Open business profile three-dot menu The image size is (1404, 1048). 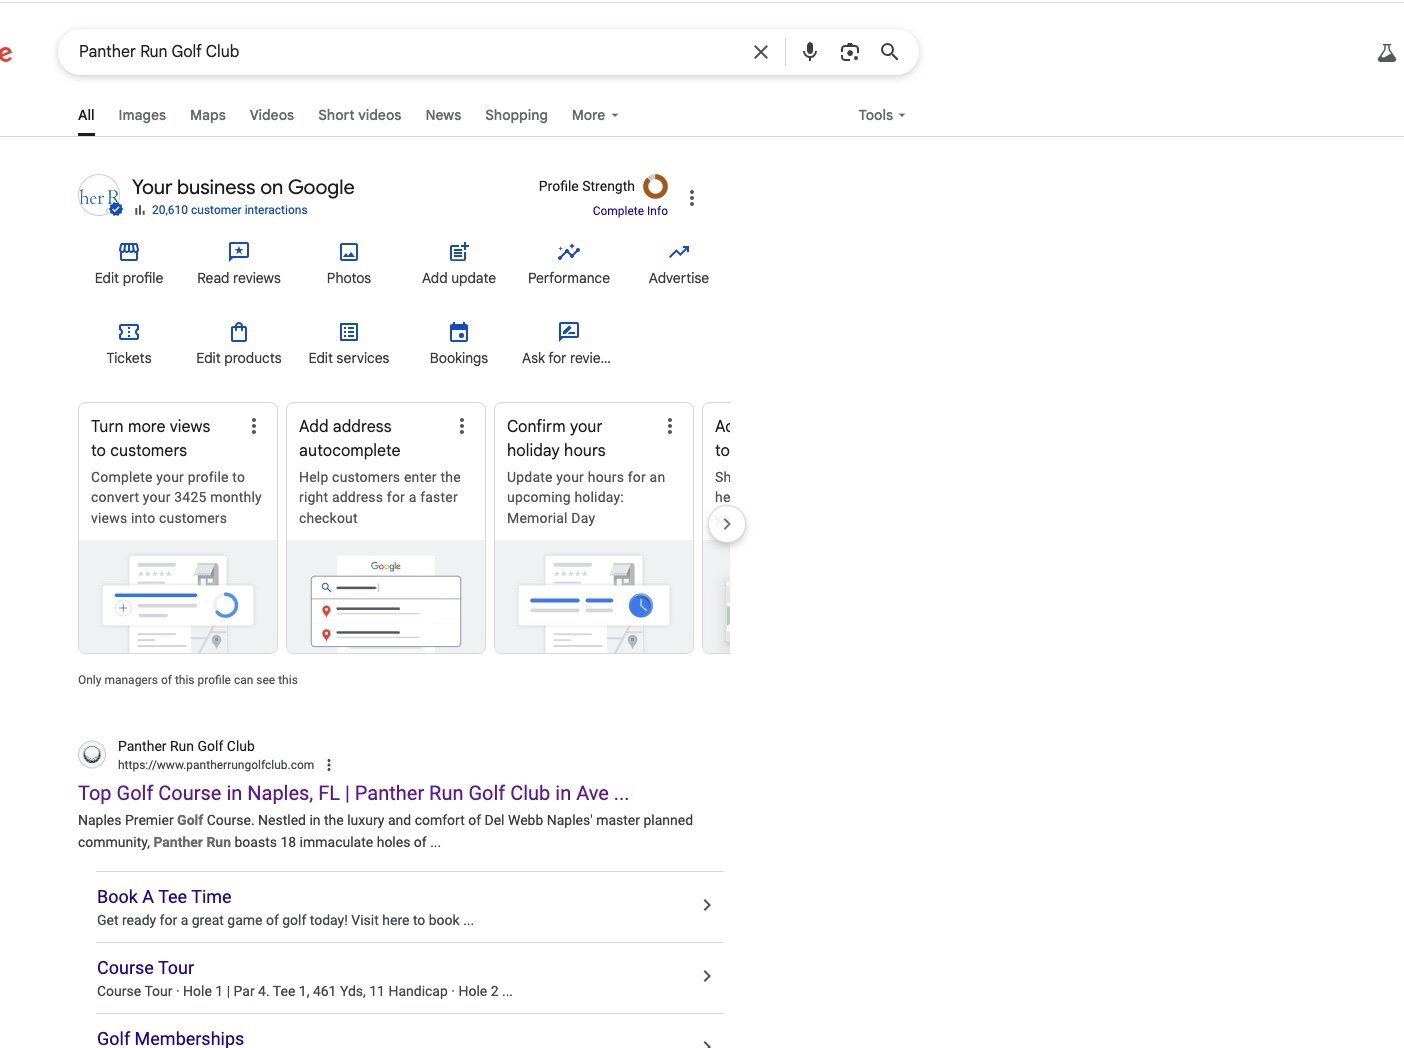point(692,198)
